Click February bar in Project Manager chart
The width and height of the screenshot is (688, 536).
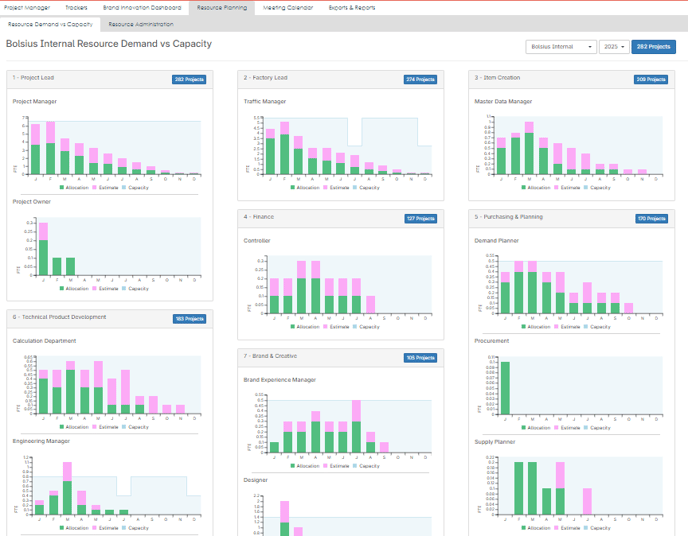50,148
